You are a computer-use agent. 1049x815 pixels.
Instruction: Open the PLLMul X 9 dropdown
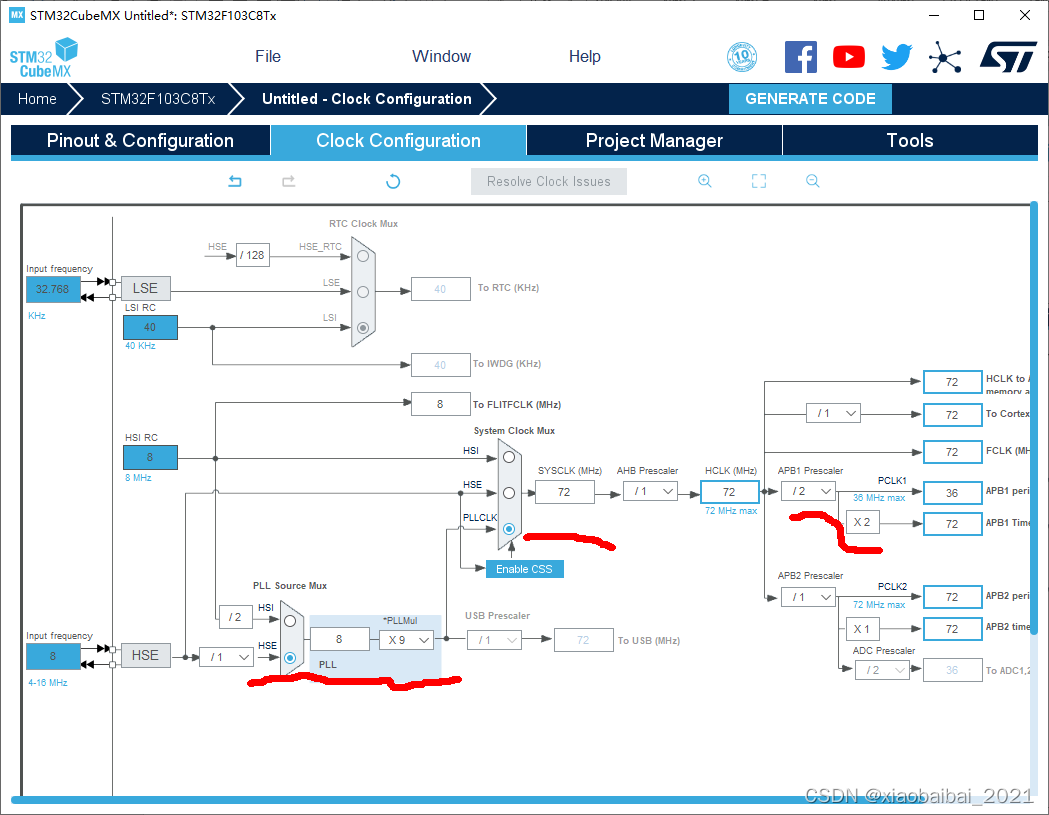coord(407,640)
